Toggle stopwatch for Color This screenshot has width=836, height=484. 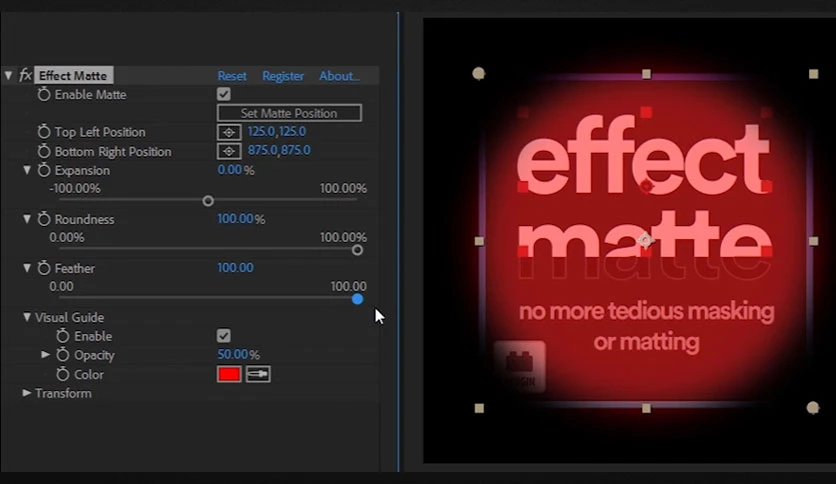pyautogui.click(x=63, y=374)
